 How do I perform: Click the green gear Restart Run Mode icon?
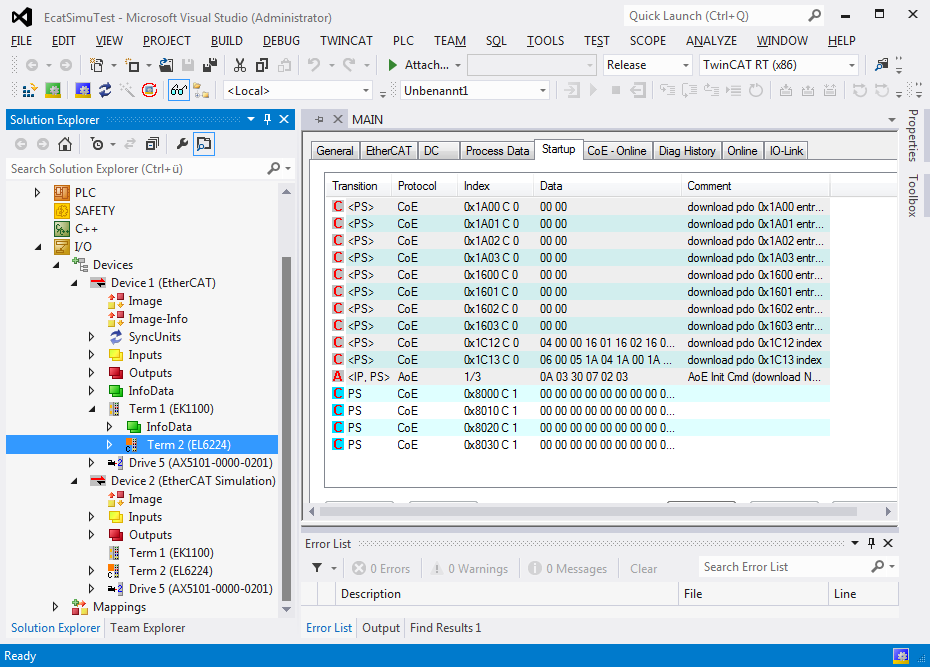point(53,91)
